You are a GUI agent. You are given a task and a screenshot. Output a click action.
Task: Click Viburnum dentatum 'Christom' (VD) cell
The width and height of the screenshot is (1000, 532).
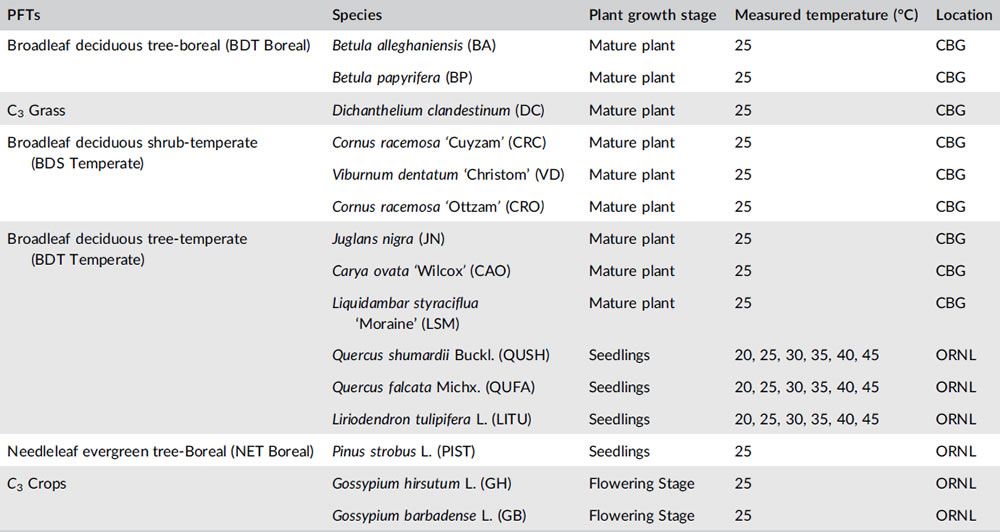448,175
